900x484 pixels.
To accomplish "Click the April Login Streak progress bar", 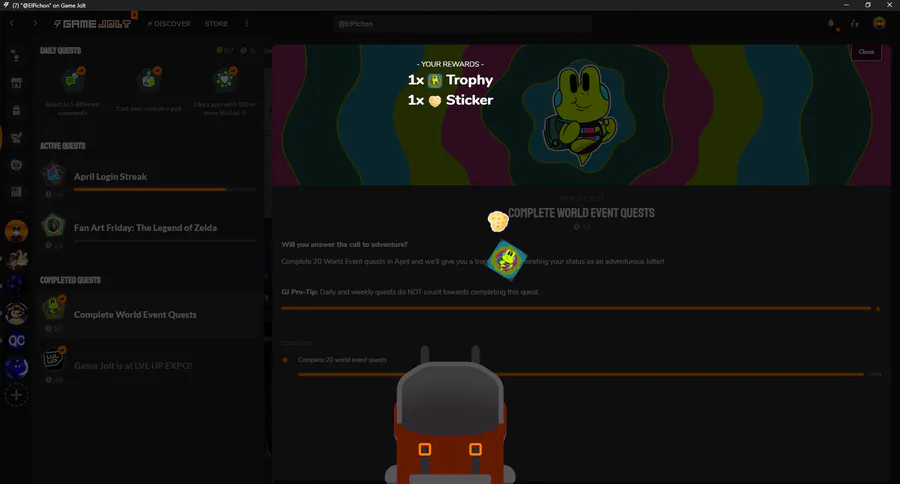I will coord(165,189).
